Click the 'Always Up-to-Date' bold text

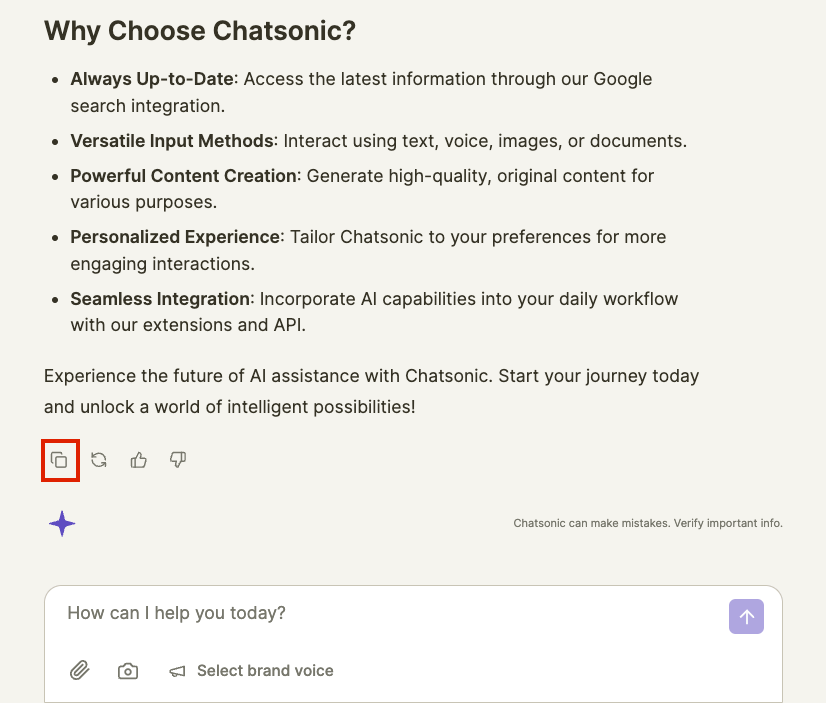[x=152, y=79]
